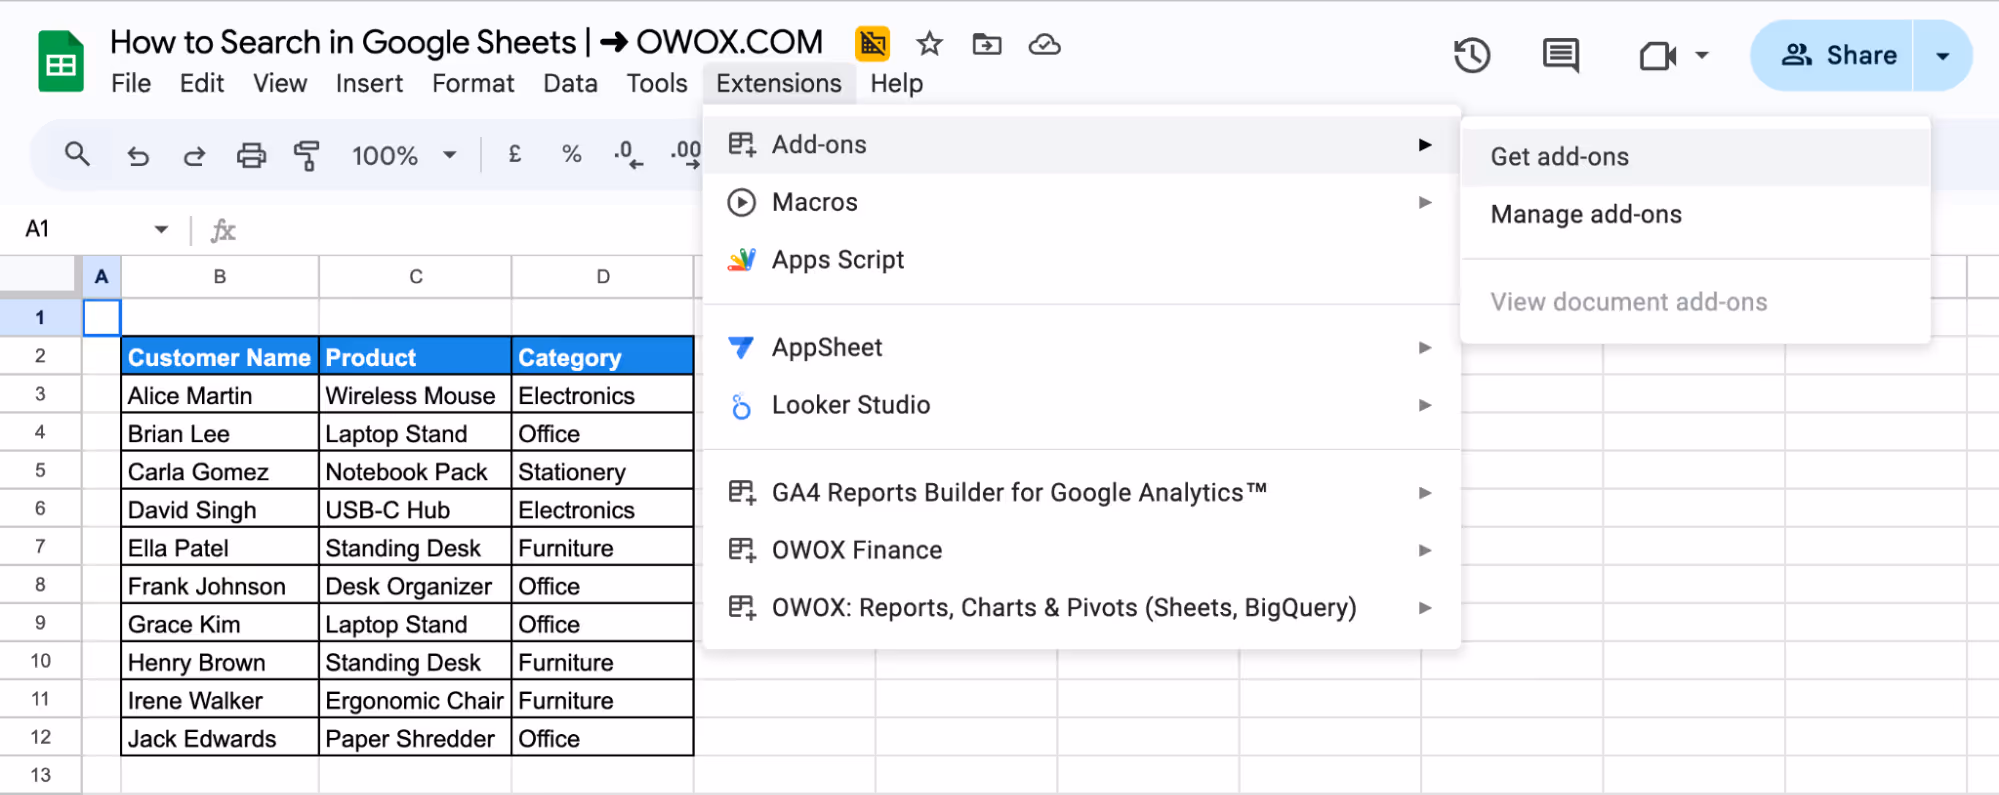Click the Looker Studio icon
The width and height of the screenshot is (1999, 795).
tap(741, 405)
